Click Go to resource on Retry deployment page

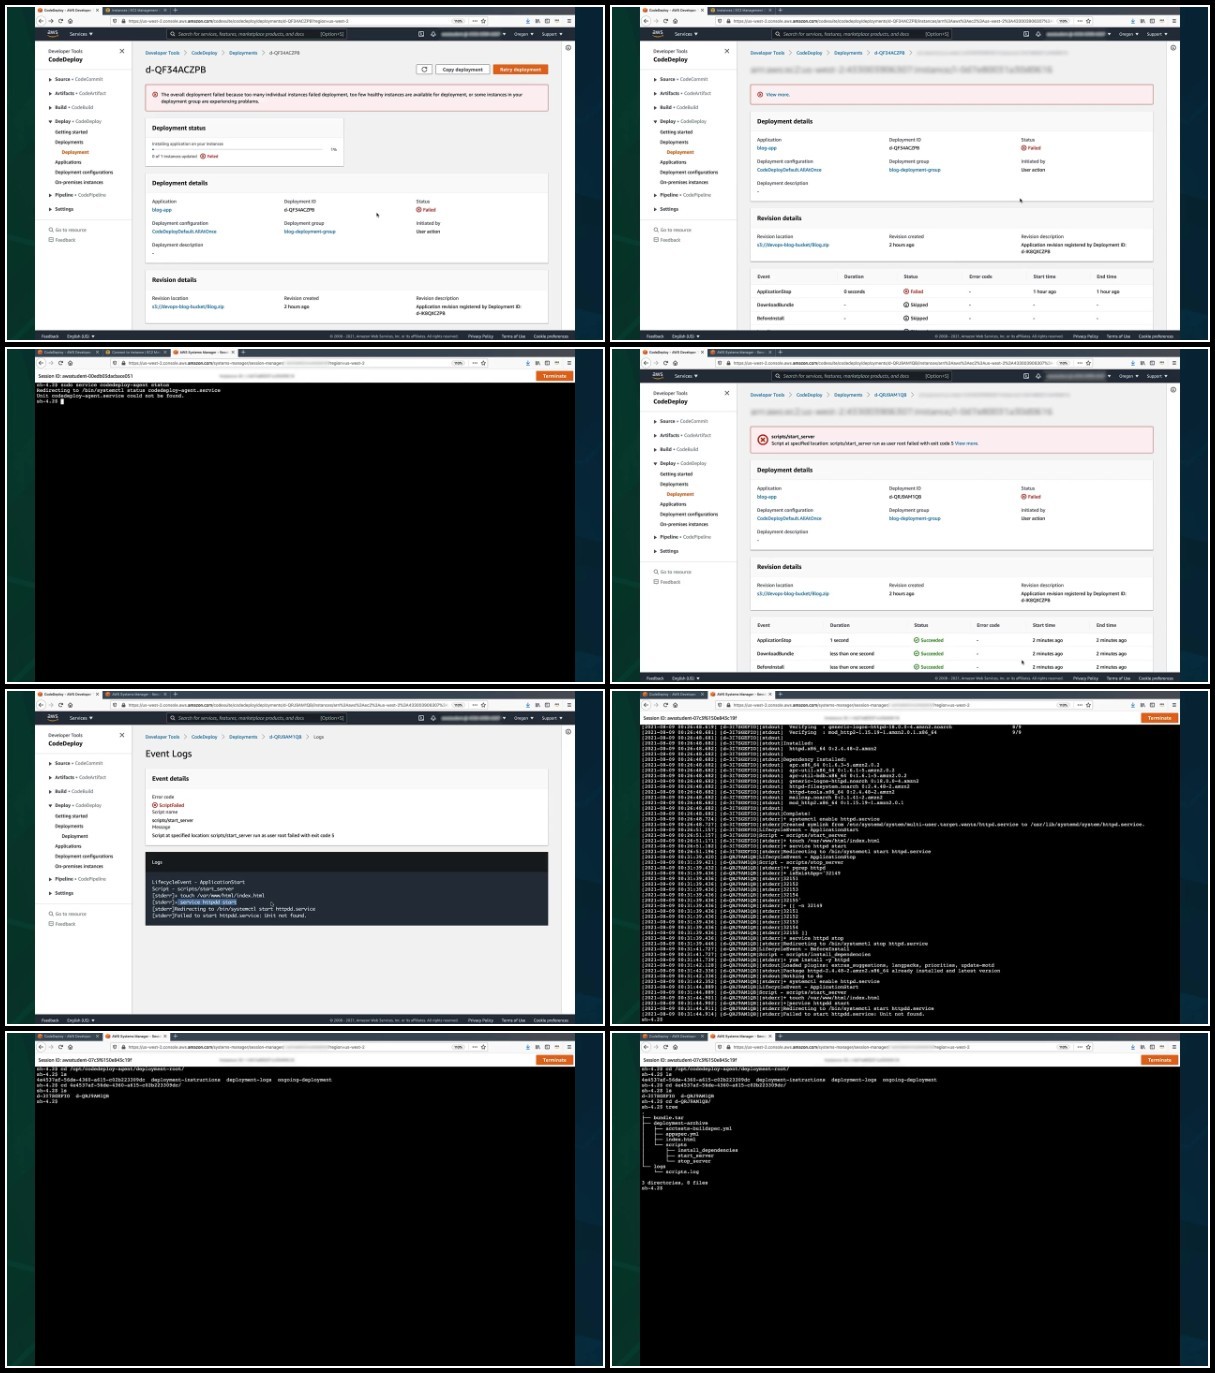pos(68,230)
